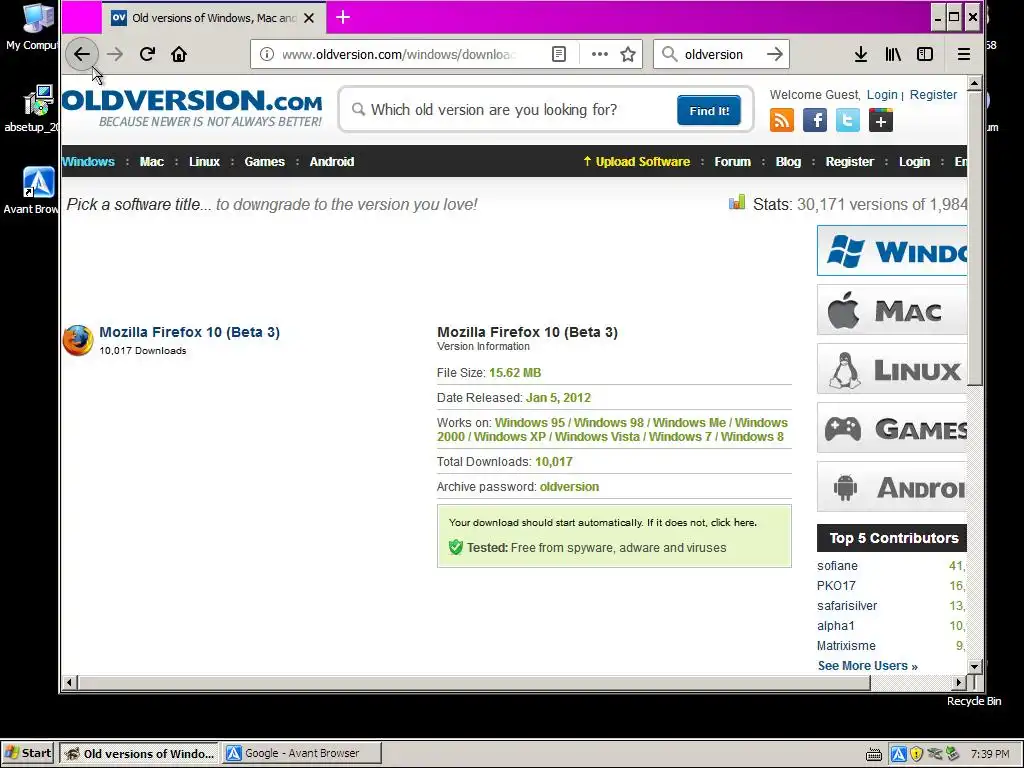Toggle the sidebar view icon
1024x768 pixels.
click(925, 54)
